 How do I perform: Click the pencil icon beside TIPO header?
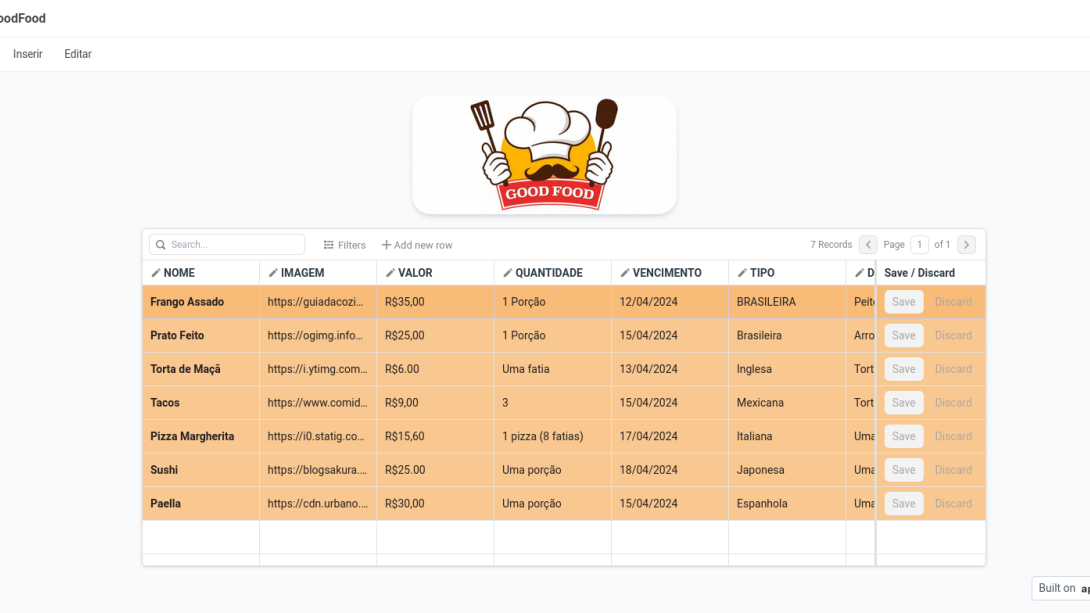[x=742, y=273]
